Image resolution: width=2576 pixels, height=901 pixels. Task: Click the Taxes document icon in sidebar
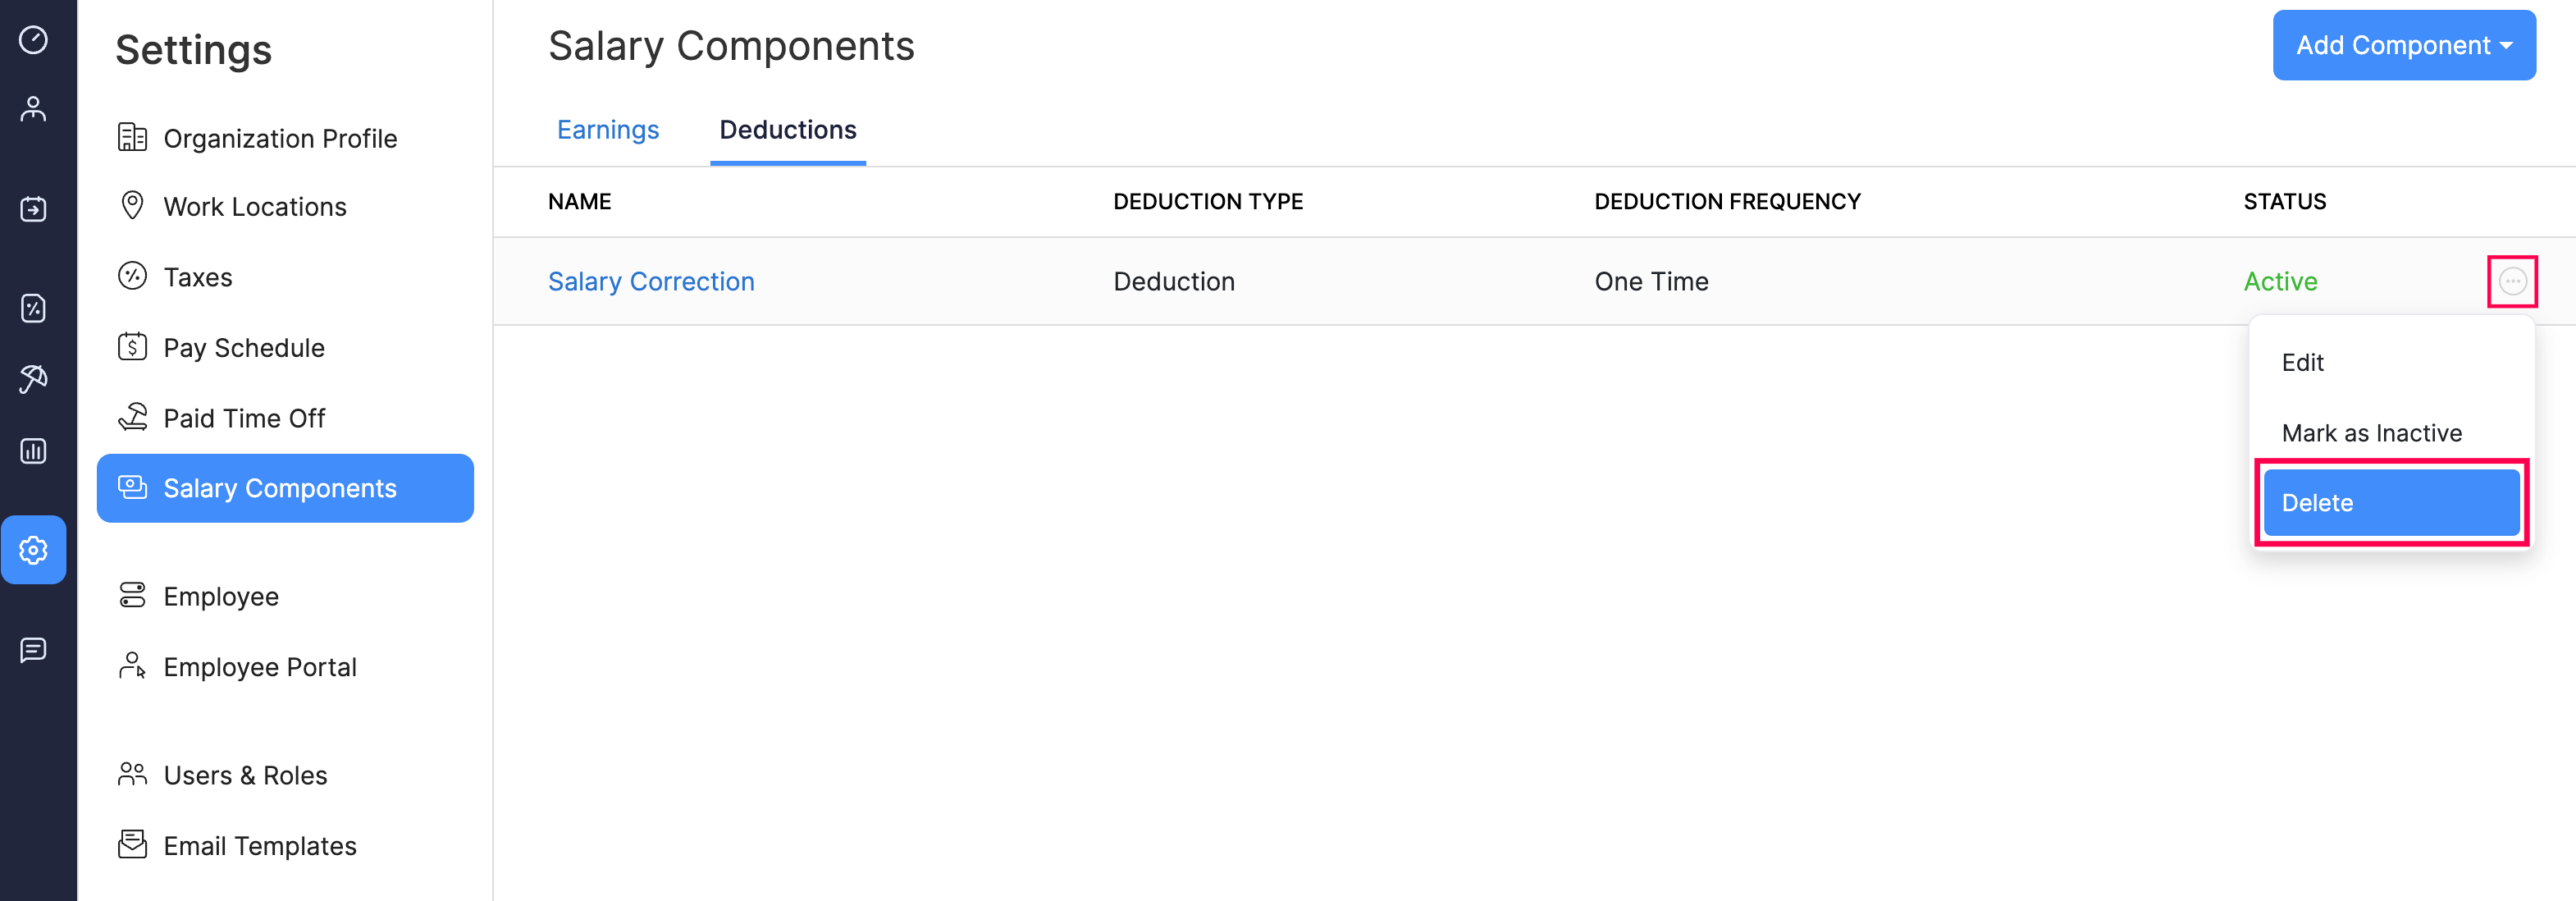coord(35,309)
